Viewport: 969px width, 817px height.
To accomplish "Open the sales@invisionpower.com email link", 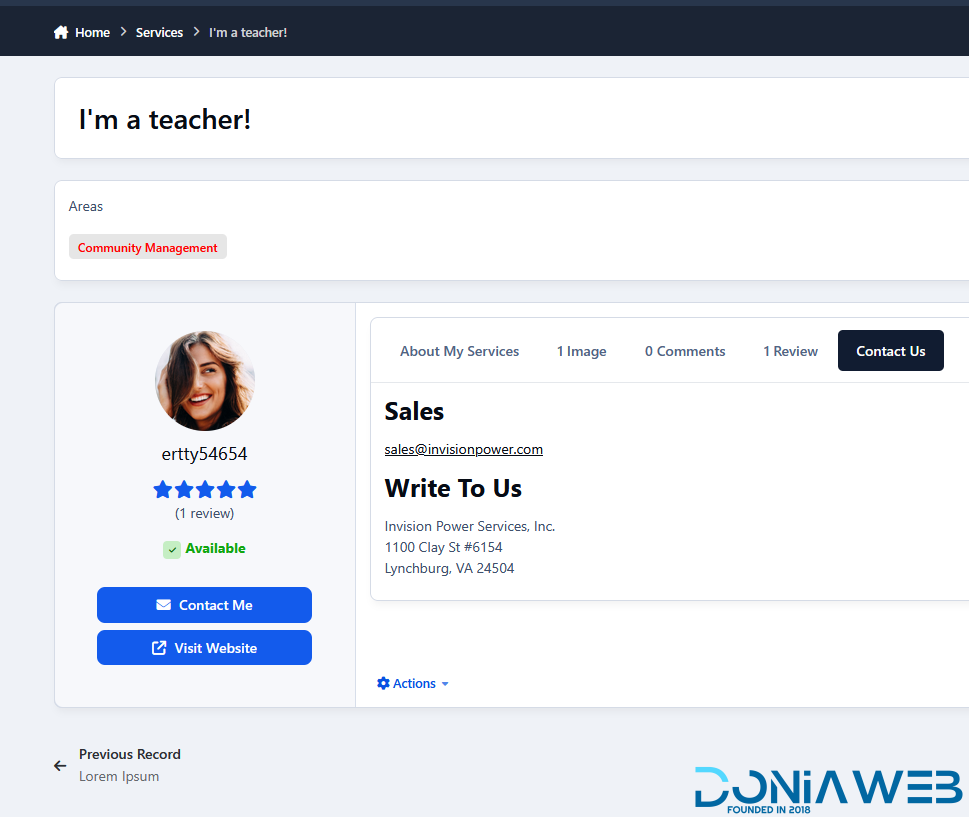I will click(463, 450).
